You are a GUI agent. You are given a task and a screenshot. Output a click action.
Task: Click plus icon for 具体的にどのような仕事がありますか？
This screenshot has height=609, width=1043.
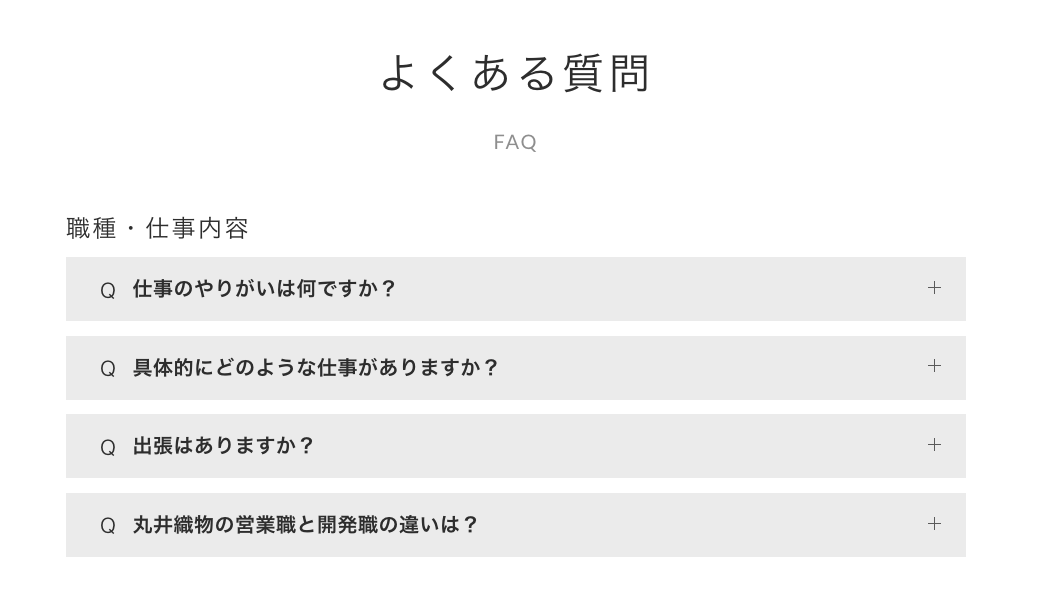(x=934, y=366)
